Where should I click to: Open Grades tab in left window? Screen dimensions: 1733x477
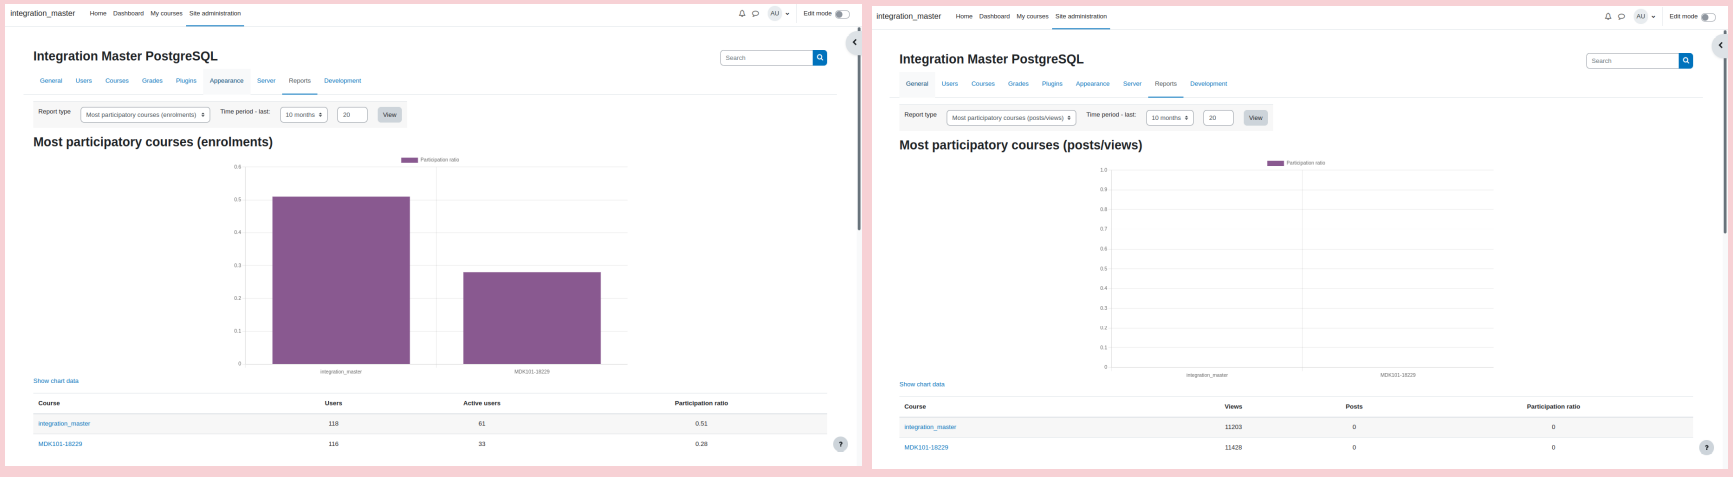click(x=152, y=81)
